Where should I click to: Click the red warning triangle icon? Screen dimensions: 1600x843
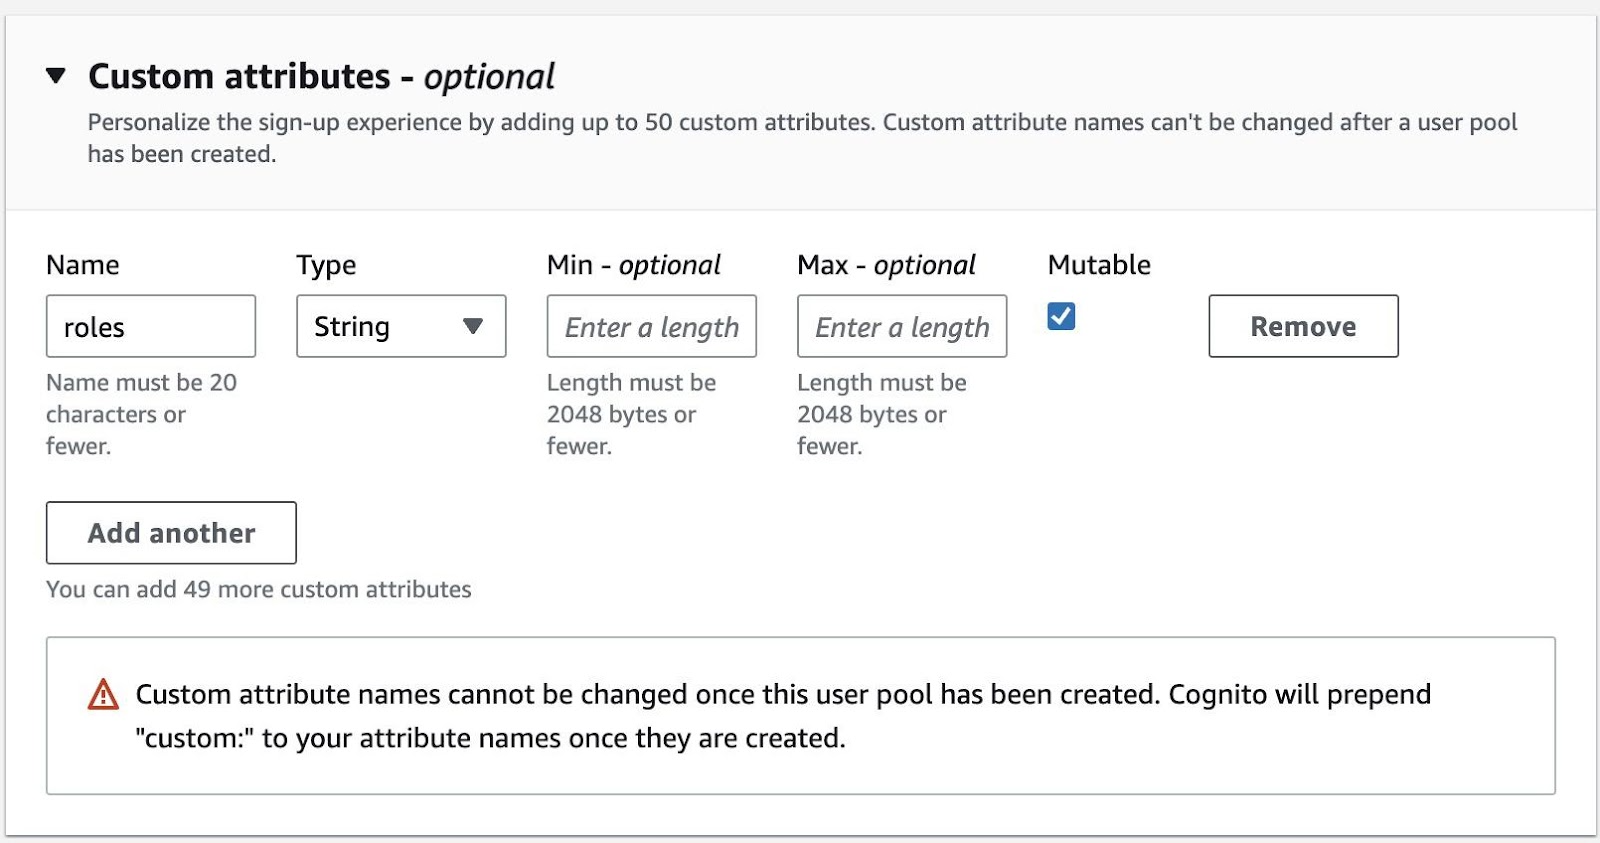tap(103, 694)
